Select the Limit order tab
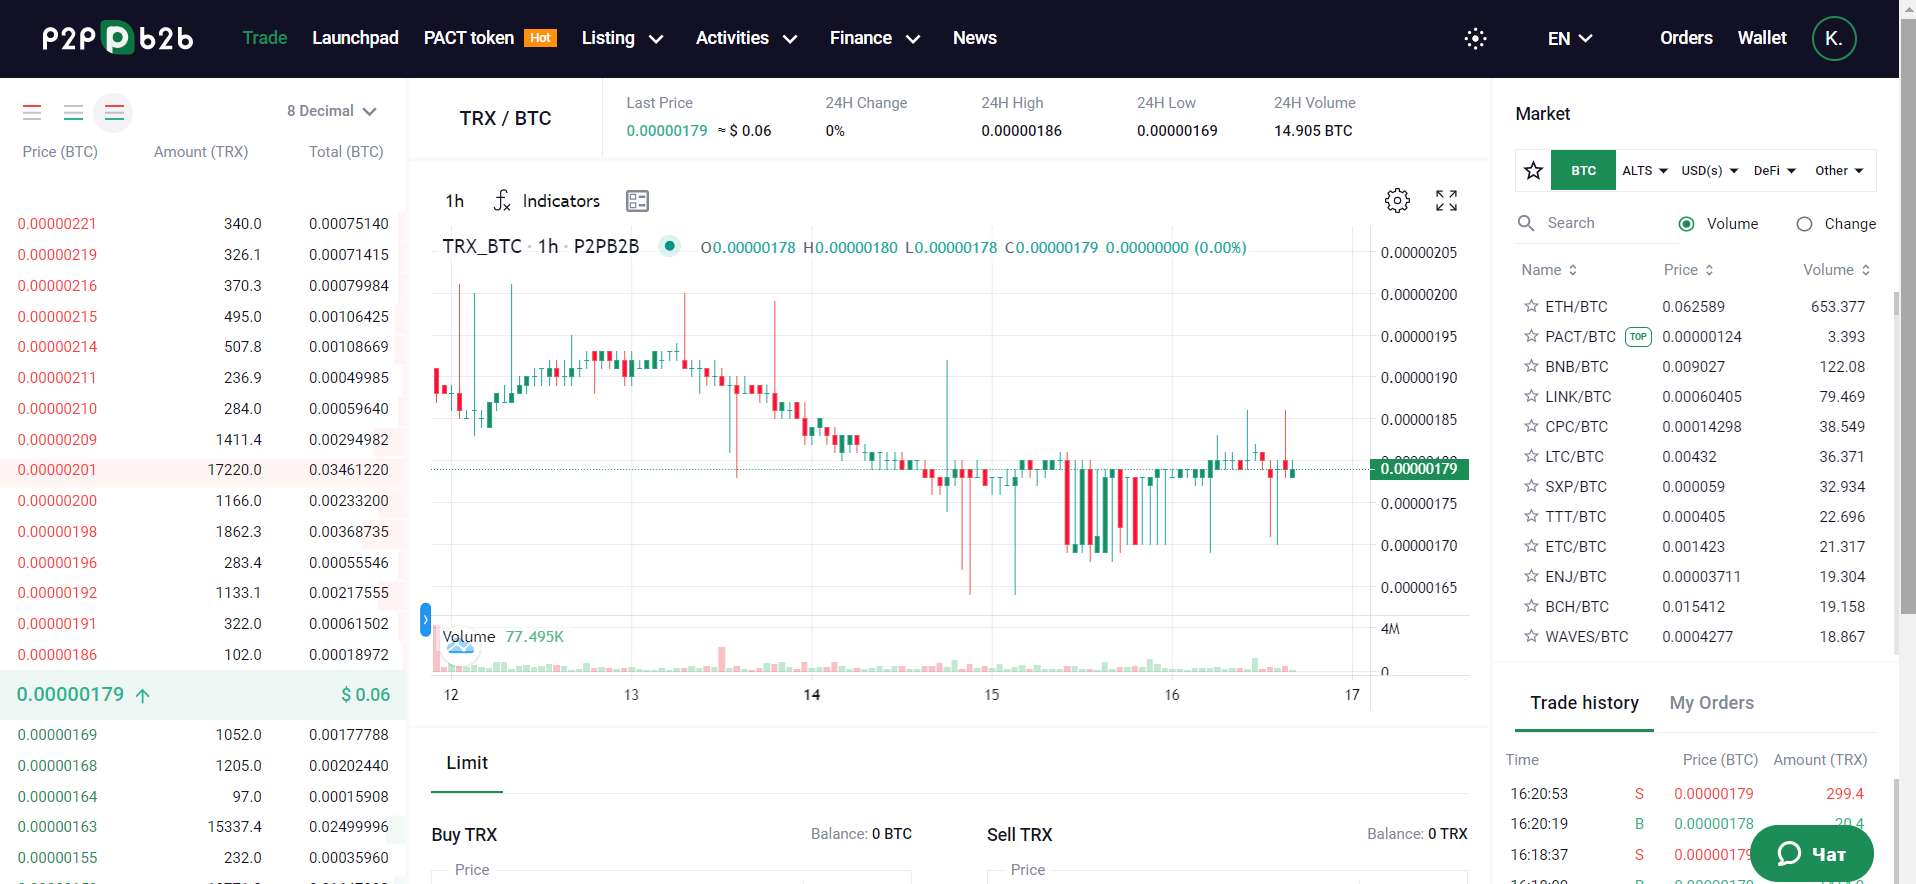Image resolution: width=1916 pixels, height=884 pixels. [x=467, y=763]
